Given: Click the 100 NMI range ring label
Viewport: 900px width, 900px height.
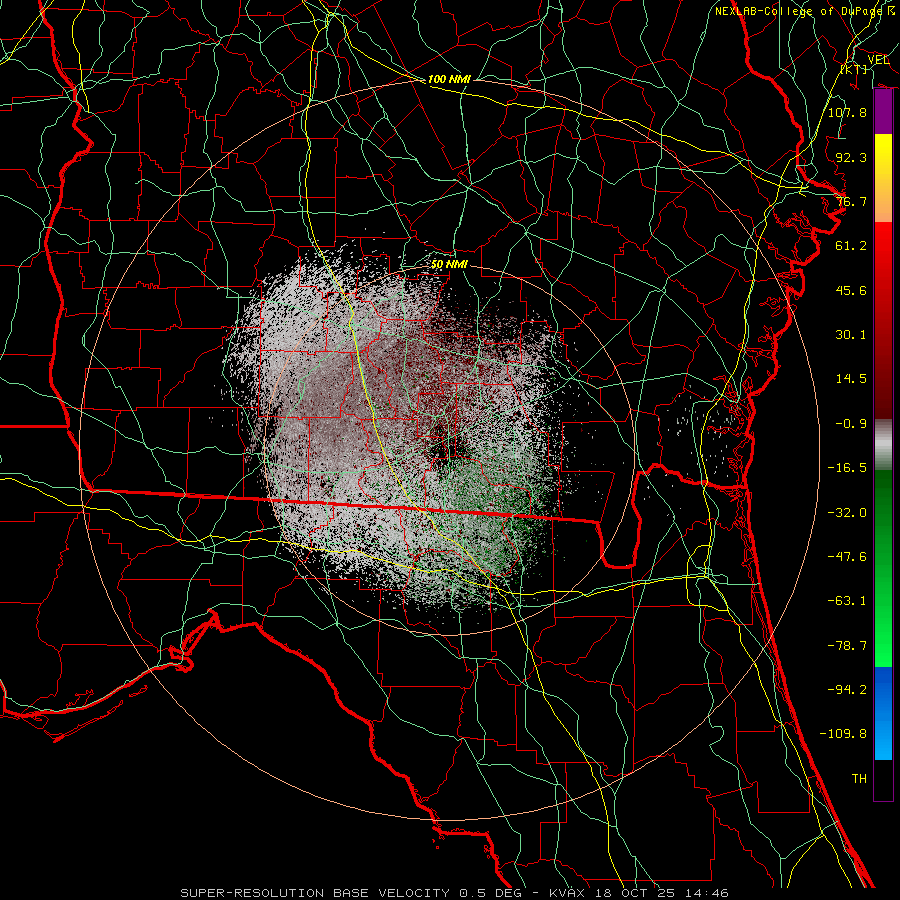Looking at the screenshot, I should (x=449, y=79).
